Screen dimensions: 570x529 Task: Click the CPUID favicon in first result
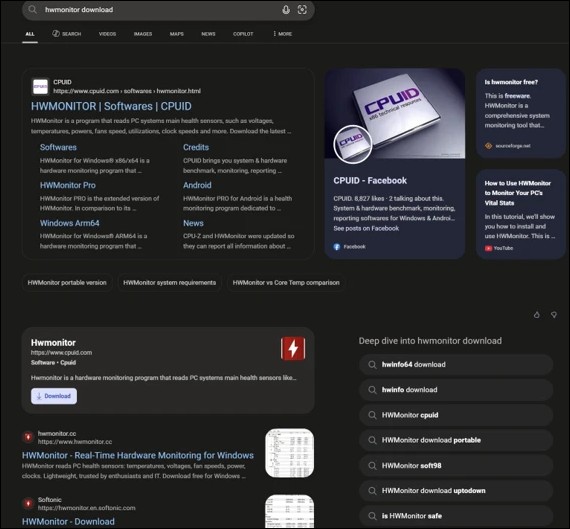(x=40, y=87)
